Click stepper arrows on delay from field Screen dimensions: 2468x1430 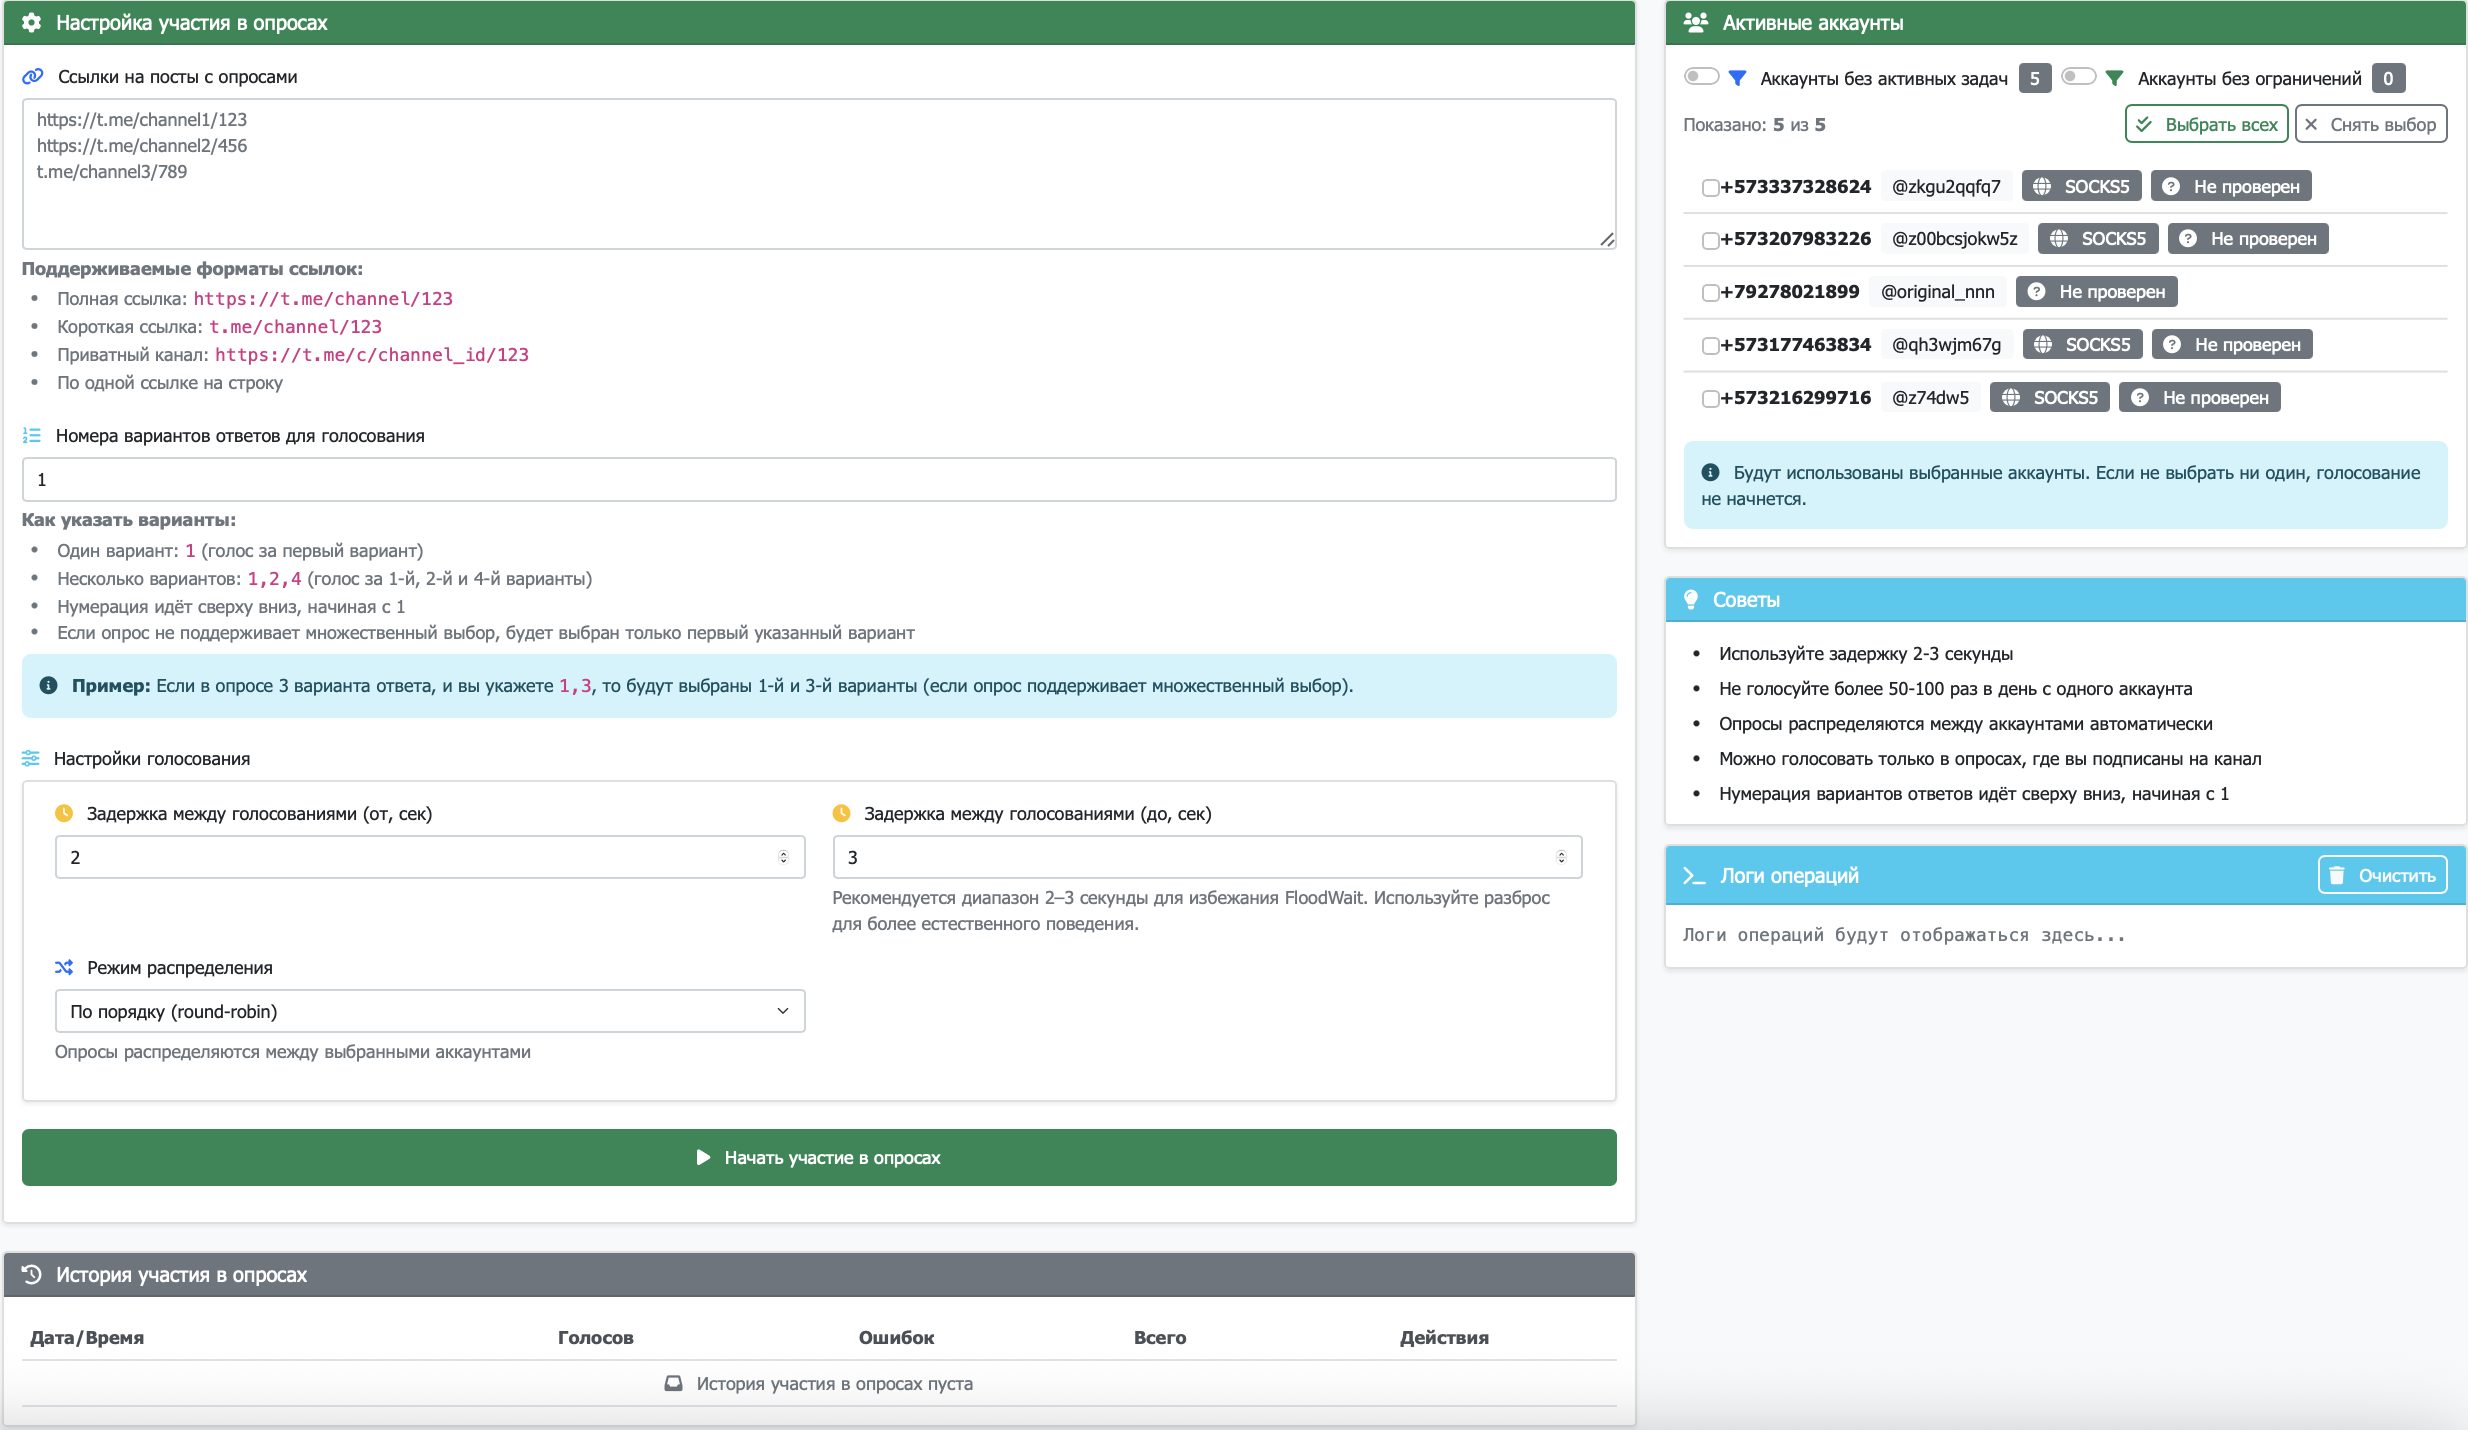(783, 857)
